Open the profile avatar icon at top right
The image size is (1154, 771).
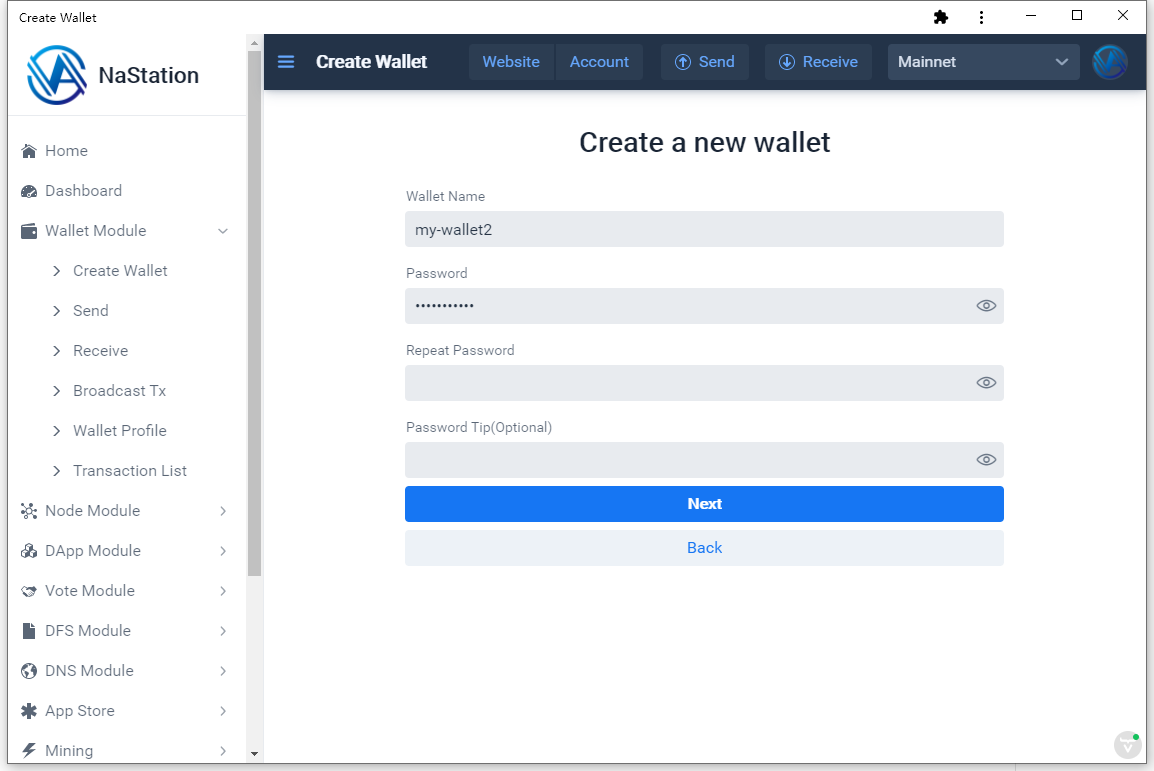tap(1109, 62)
